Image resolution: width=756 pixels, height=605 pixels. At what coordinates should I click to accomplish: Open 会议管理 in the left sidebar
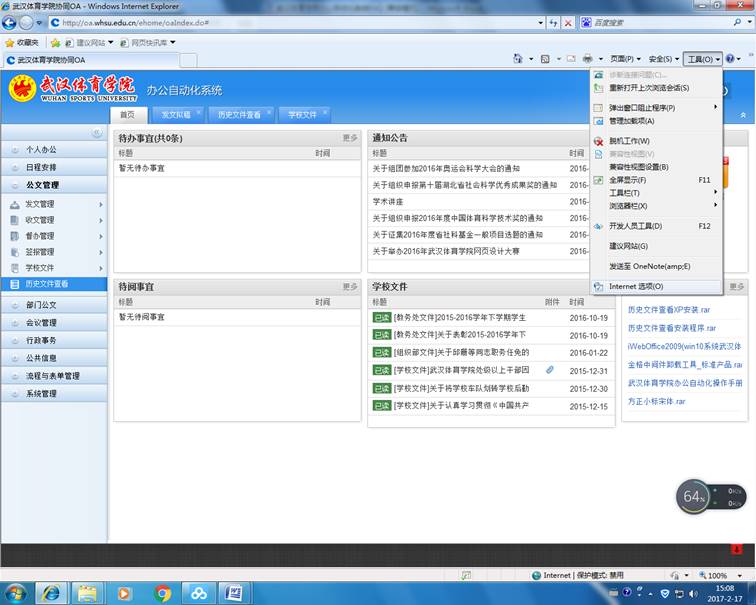[41, 323]
